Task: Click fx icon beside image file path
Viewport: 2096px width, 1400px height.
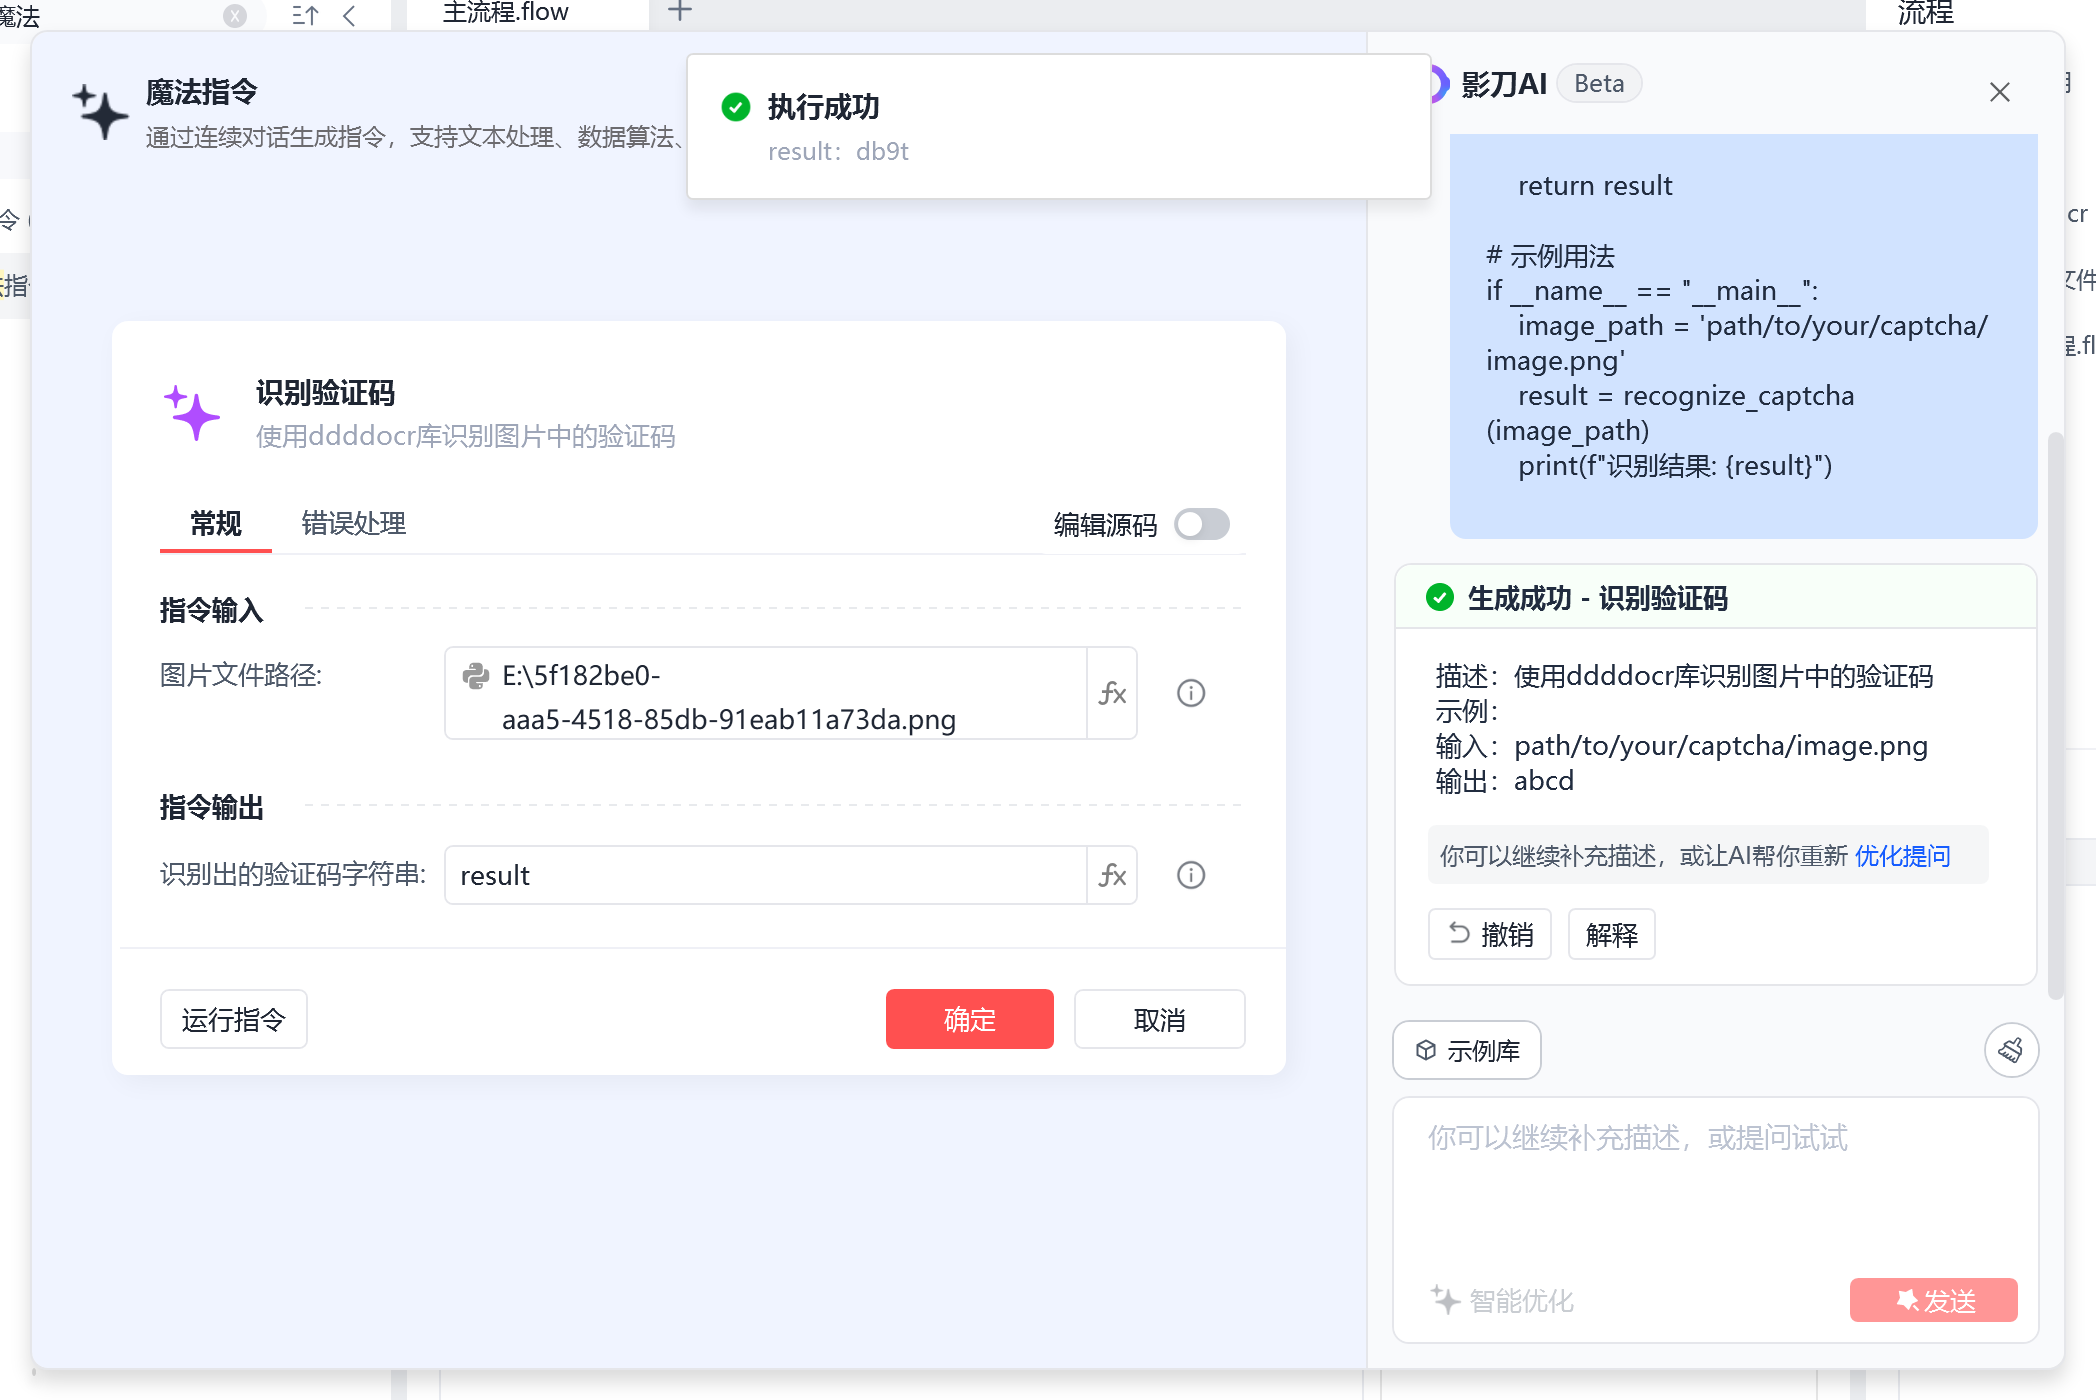Action: tap(1112, 693)
